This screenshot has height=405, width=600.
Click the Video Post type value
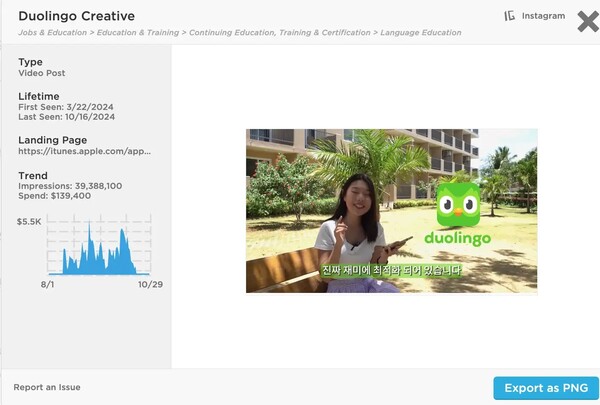click(42, 73)
